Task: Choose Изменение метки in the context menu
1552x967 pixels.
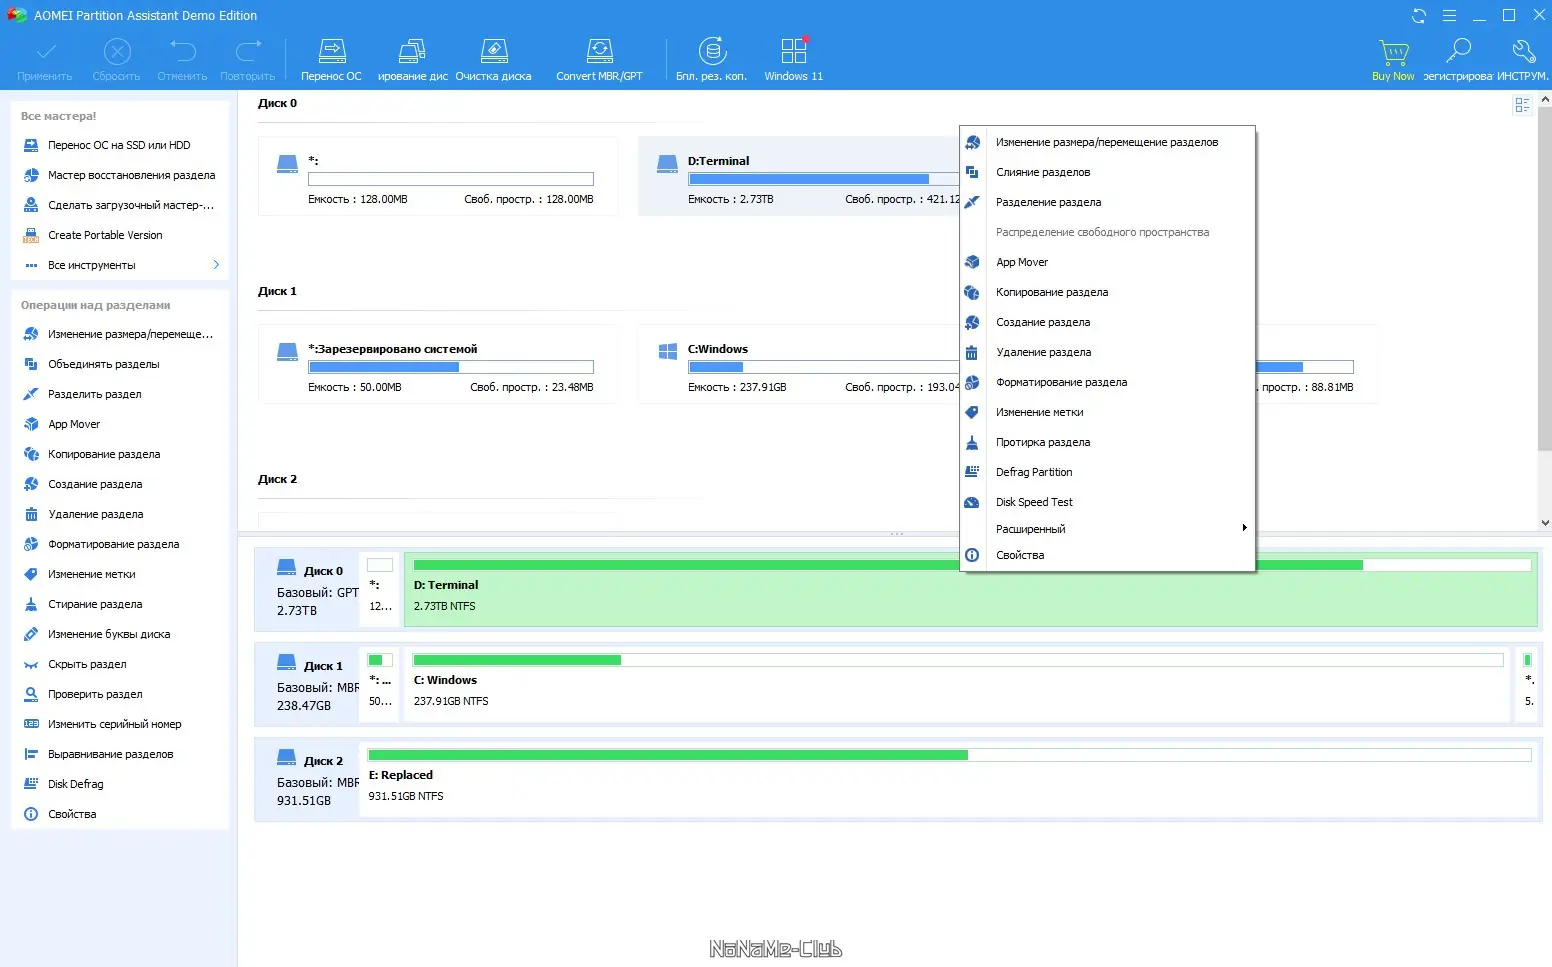Action: [x=1107, y=412]
